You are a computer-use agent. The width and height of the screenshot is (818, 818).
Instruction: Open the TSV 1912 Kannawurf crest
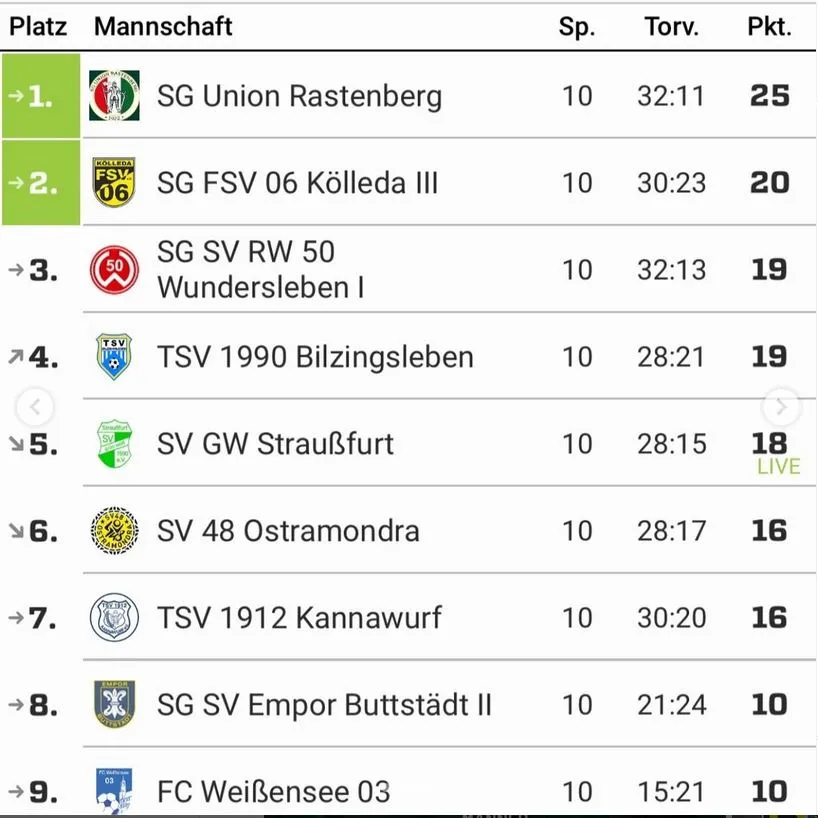coord(114,618)
